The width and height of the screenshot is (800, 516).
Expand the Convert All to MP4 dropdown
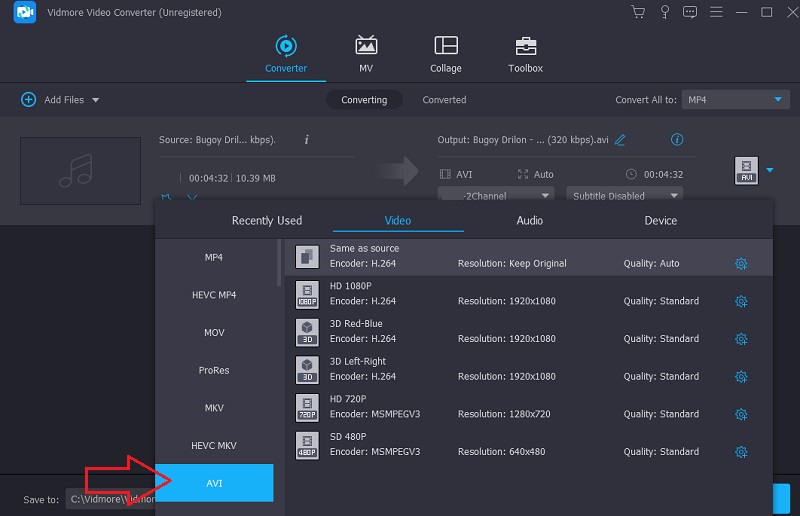(736, 100)
